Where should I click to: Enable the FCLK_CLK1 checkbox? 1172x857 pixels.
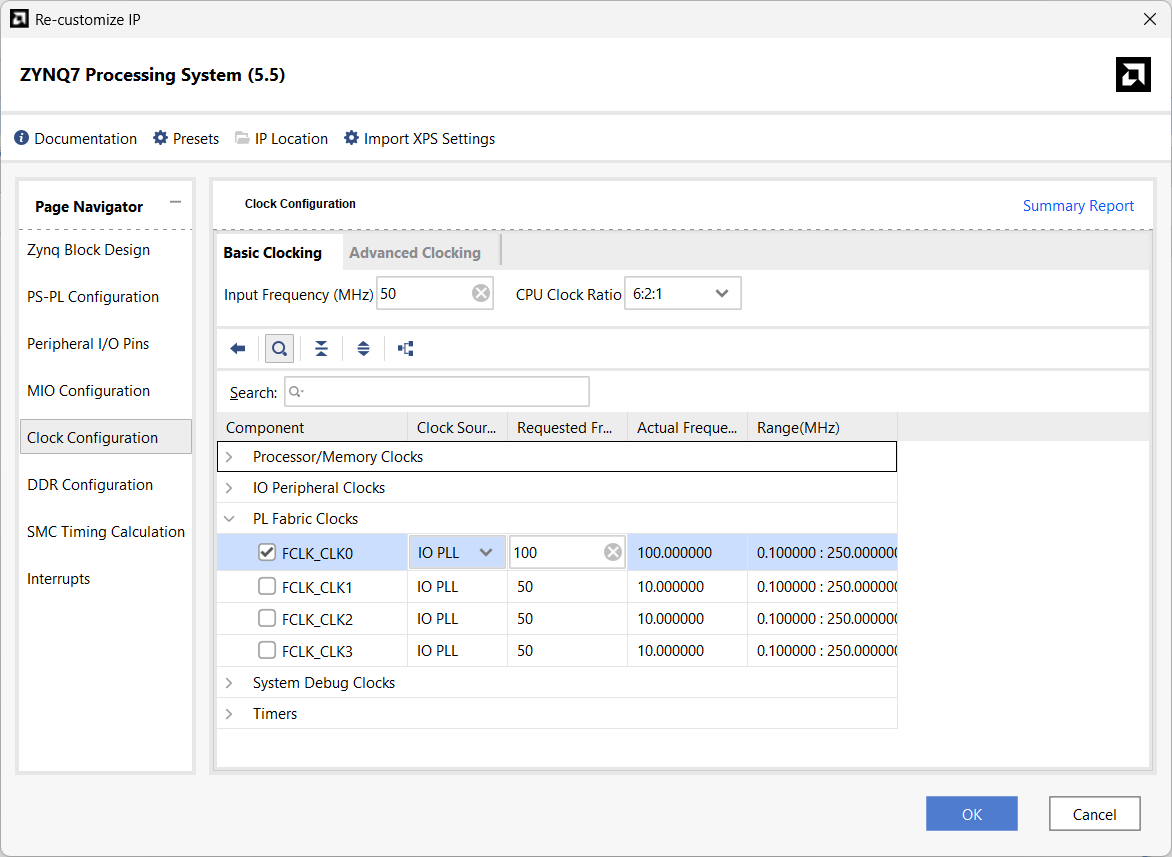click(x=267, y=587)
